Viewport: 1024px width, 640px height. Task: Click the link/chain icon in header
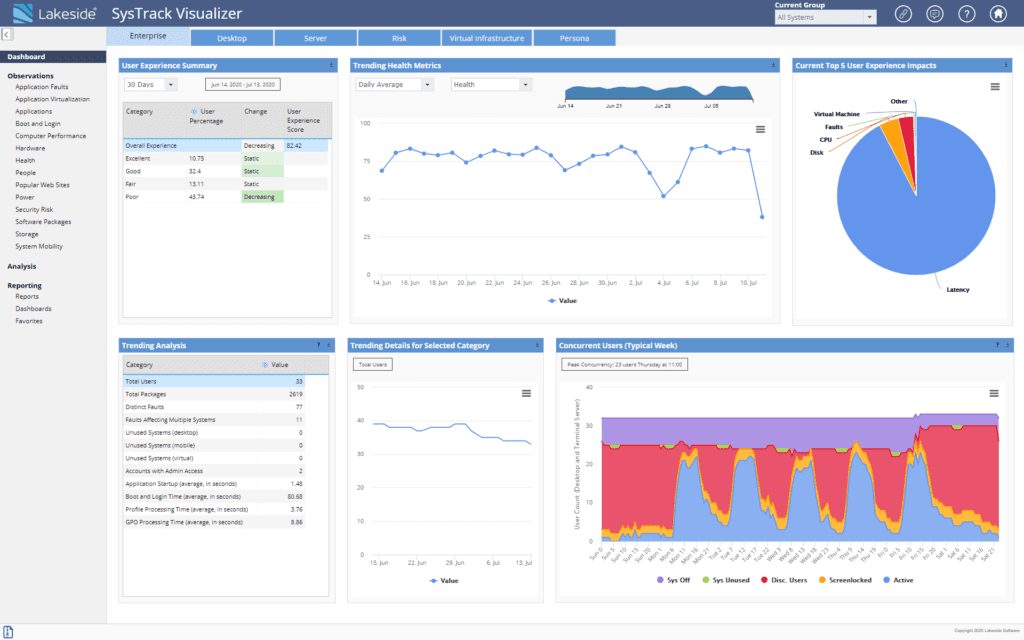(x=904, y=14)
